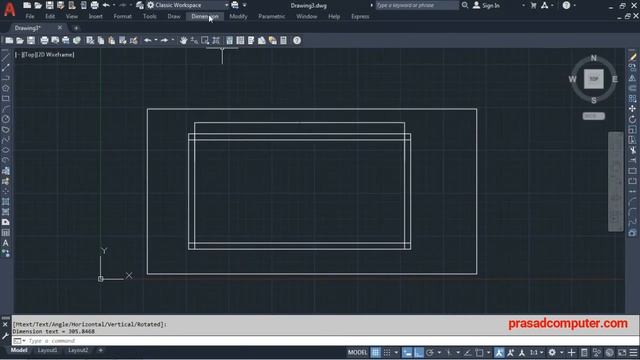Select the Erase tool in Modify toolbar
The image size is (640, 360).
[x=632, y=58]
